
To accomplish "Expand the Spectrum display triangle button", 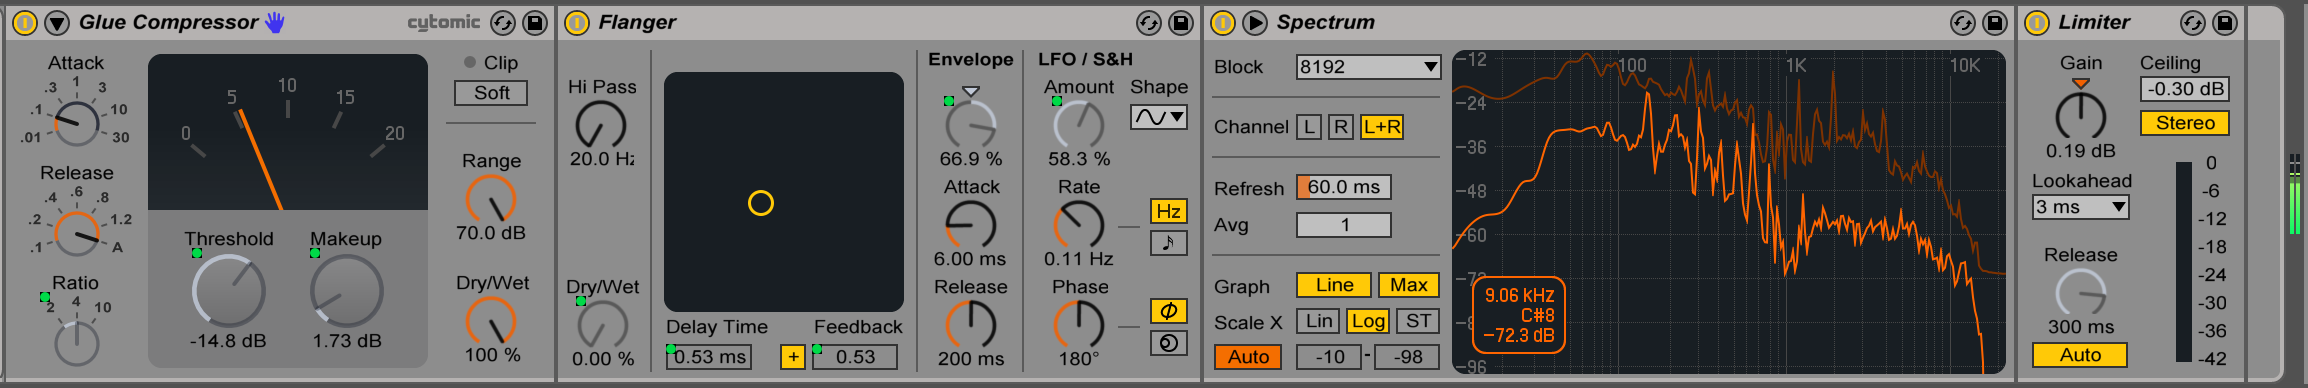I will (1255, 22).
